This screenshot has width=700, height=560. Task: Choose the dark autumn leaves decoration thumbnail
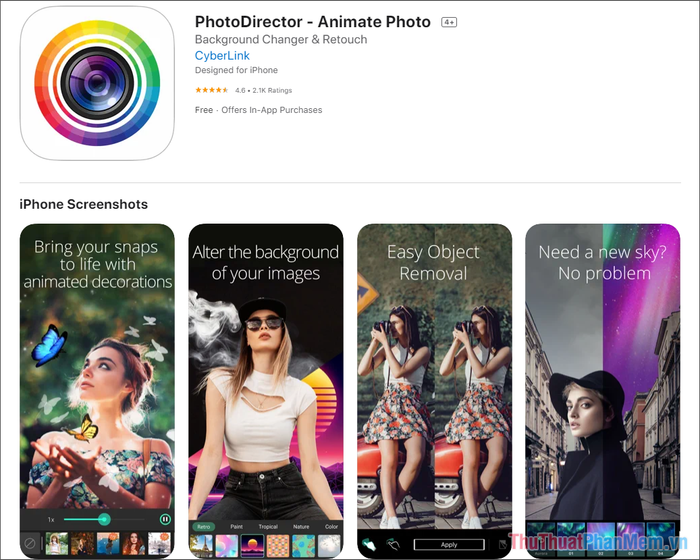pos(83,543)
